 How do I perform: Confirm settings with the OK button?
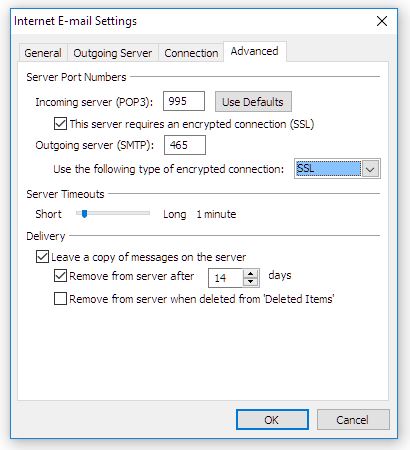tap(272, 420)
